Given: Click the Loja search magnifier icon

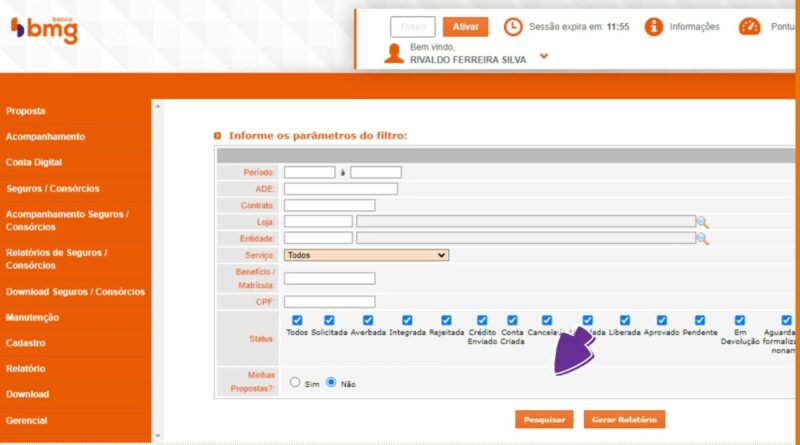Looking at the screenshot, I should coord(703,222).
